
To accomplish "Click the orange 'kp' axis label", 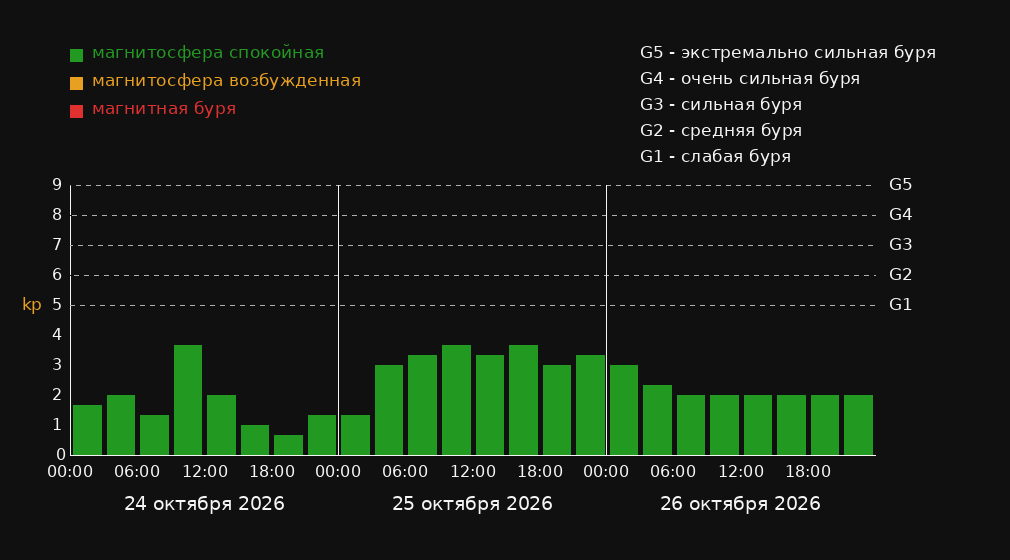I will (32, 305).
